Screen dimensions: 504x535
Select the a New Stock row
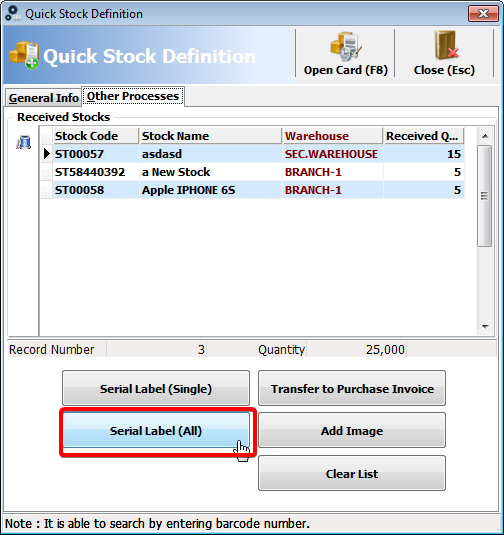pos(253,172)
